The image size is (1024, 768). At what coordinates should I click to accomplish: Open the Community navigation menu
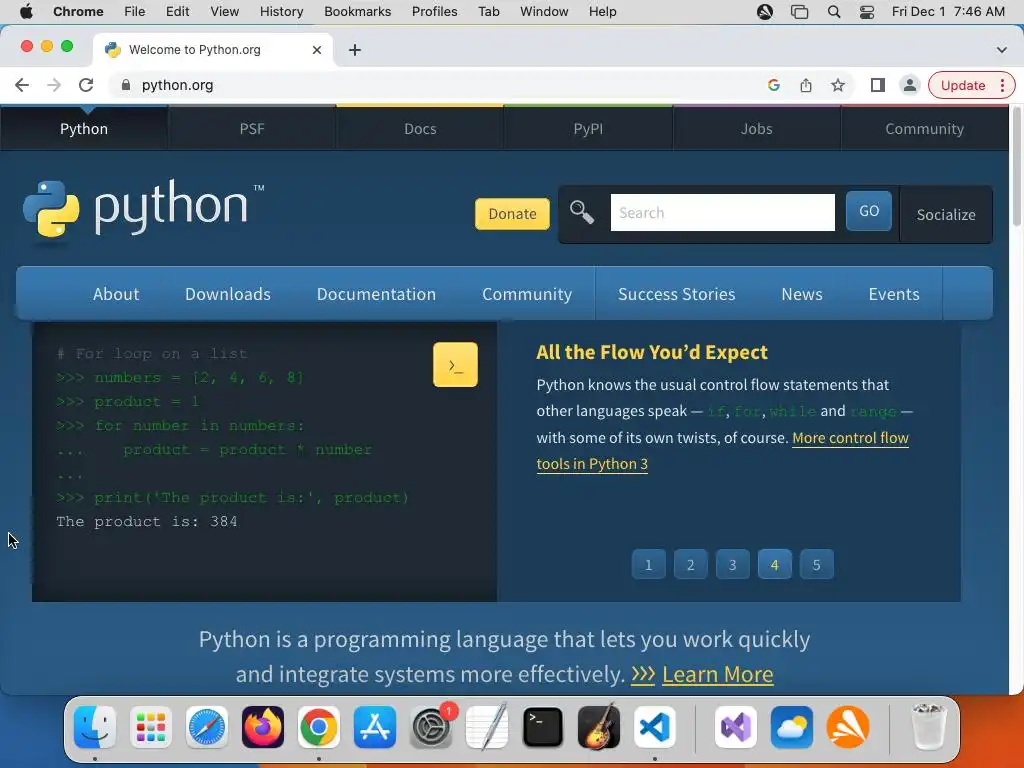[527, 294]
